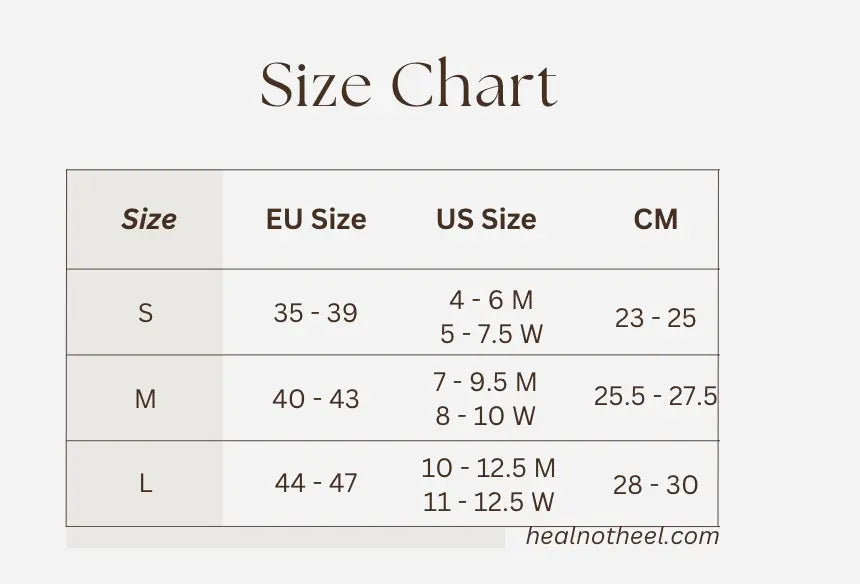The width and height of the screenshot is (860, 584).
Task: Click the US size 5 - 7.5 W text
Action: (491, 333)
